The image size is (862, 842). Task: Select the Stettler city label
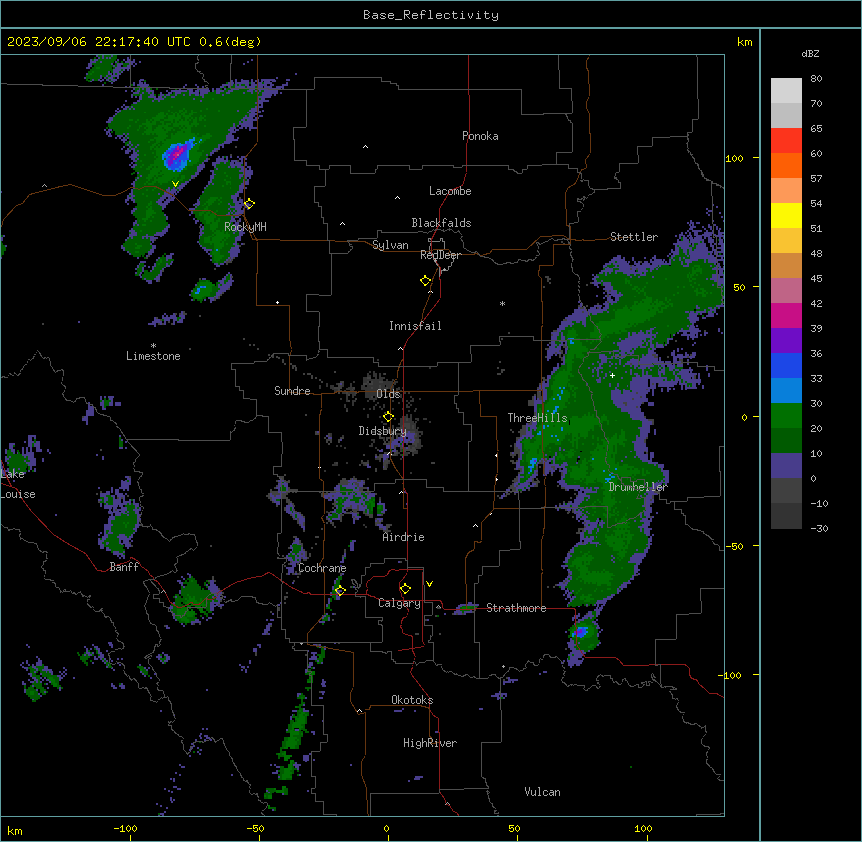[x=633, y=237]
